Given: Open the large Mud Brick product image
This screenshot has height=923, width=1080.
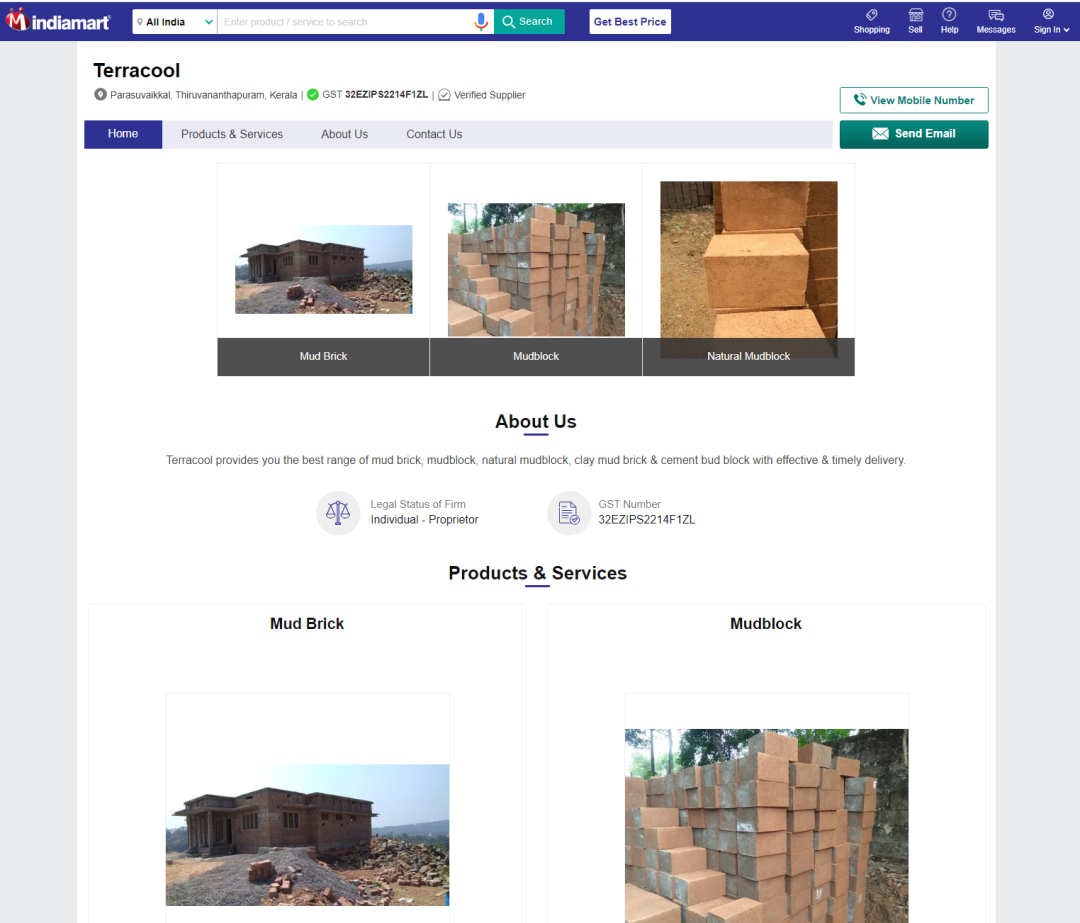Looking at the screenshot, I should coord(307,835).
